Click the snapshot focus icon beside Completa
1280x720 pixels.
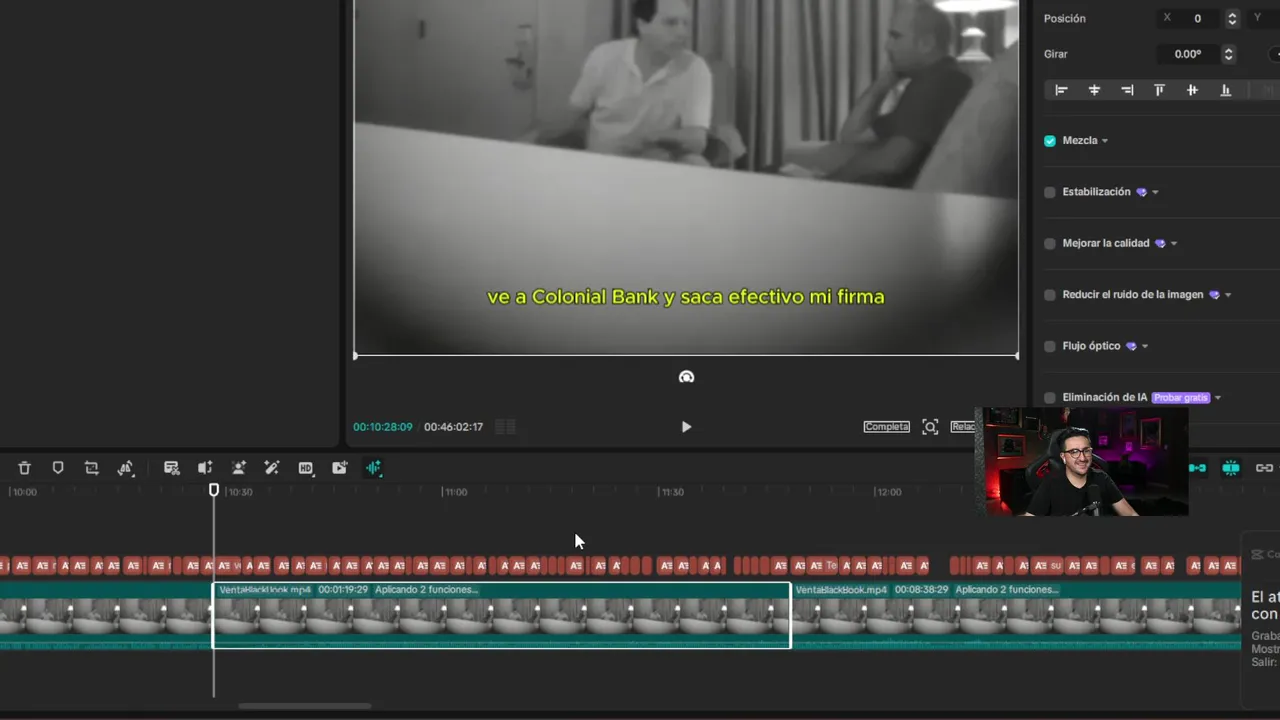pos(930,427)
